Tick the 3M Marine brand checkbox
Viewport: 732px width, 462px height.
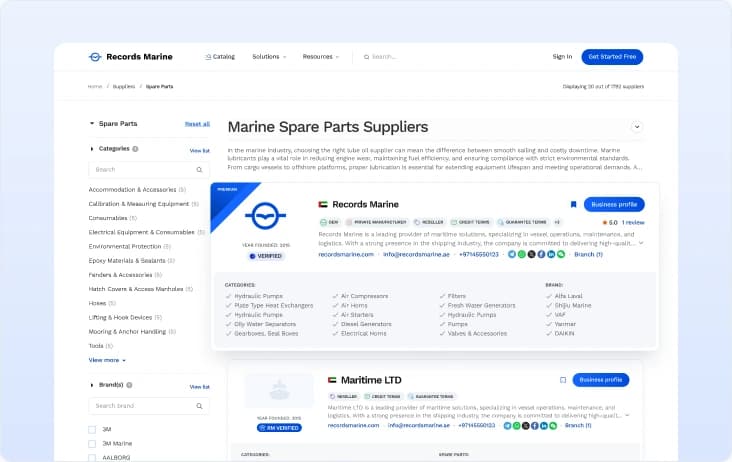tap(92, 444)
